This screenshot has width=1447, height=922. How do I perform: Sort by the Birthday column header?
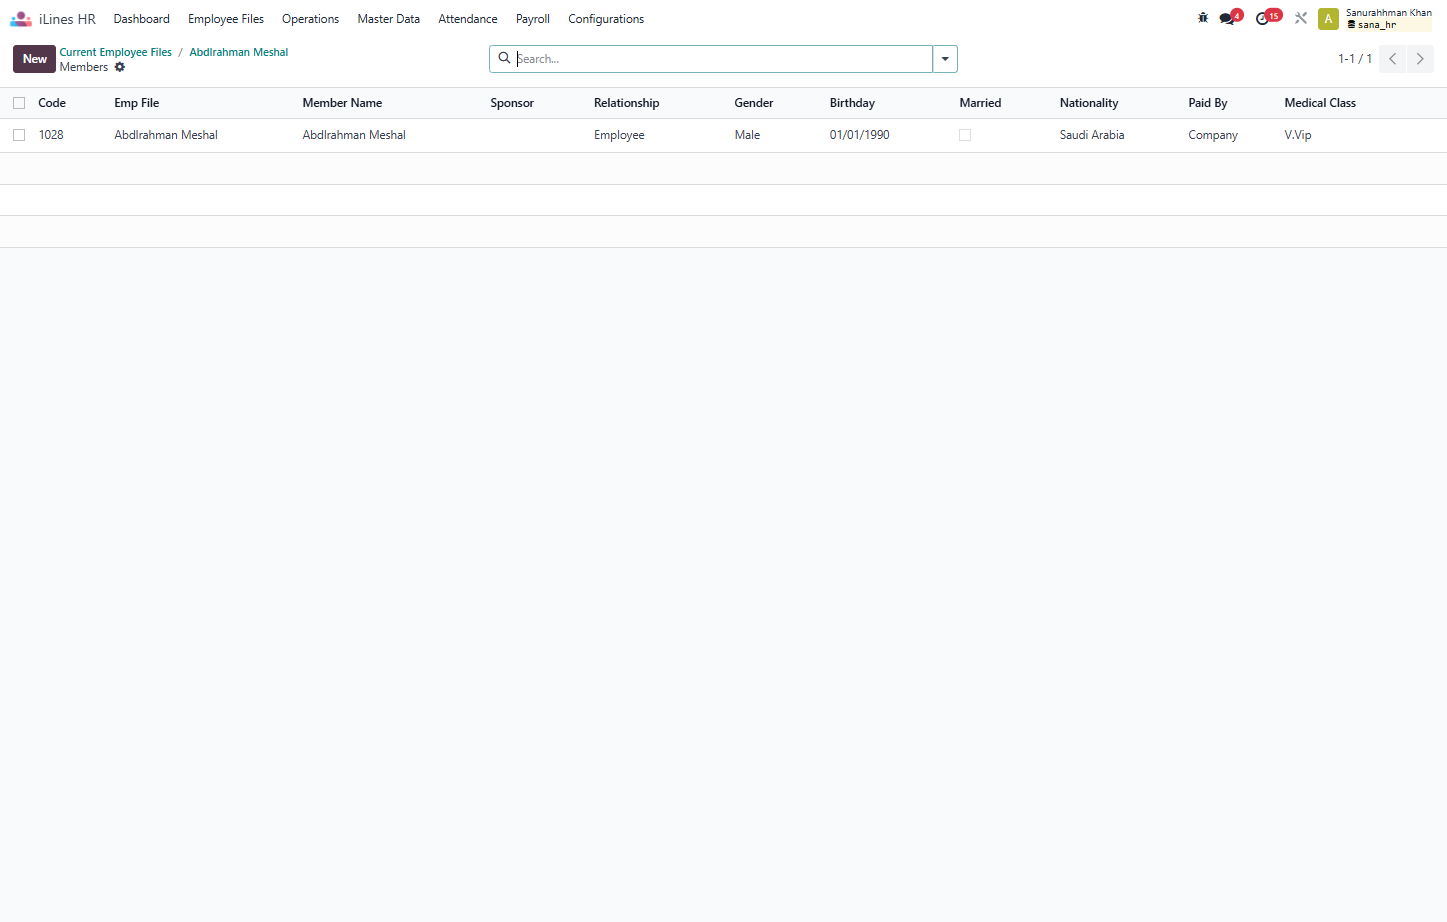click(852, 103)
